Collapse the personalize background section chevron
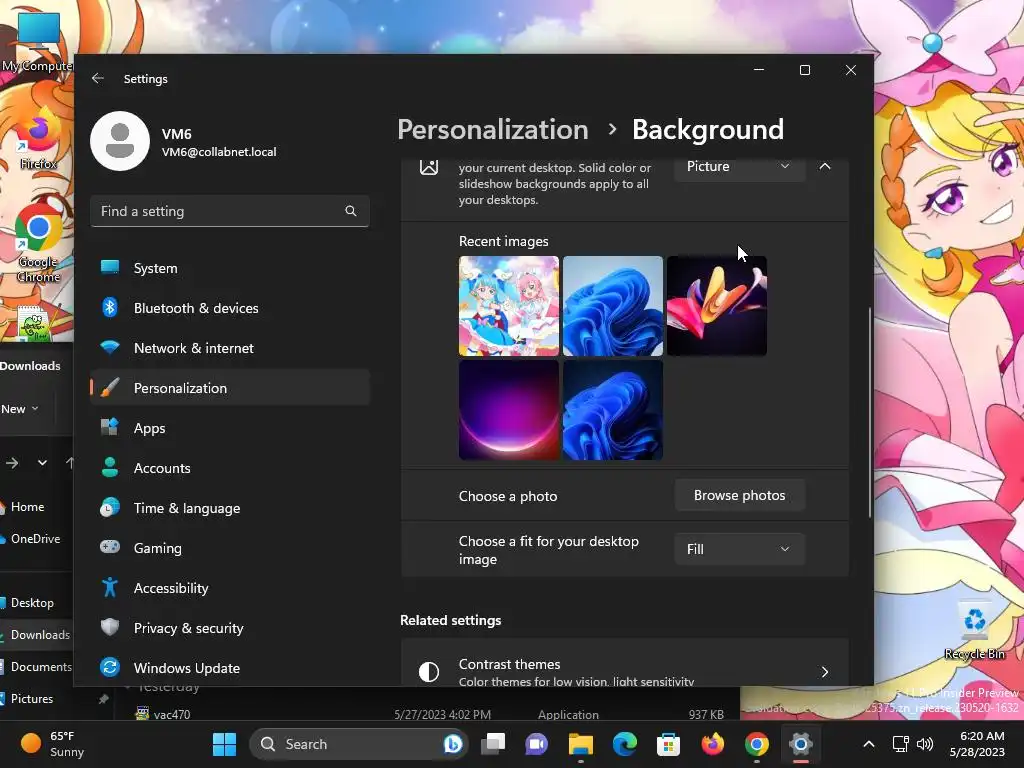 tap(825, 167)
